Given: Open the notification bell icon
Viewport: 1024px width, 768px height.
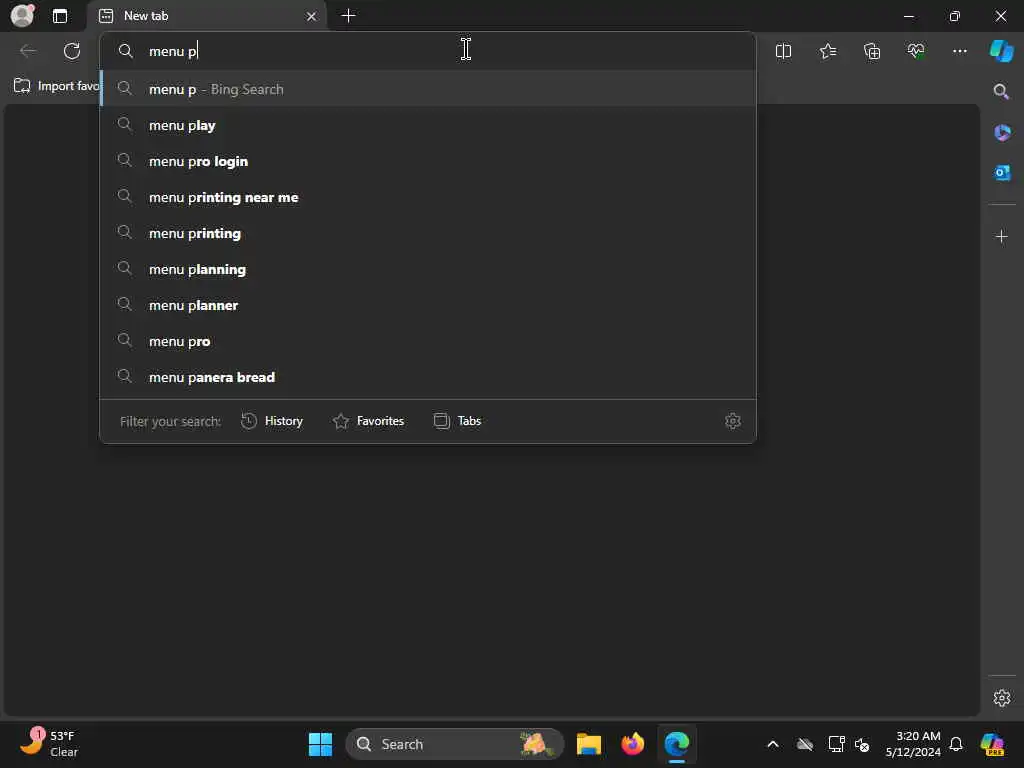Looking at the screenshot, I should (x=956, y=744).
